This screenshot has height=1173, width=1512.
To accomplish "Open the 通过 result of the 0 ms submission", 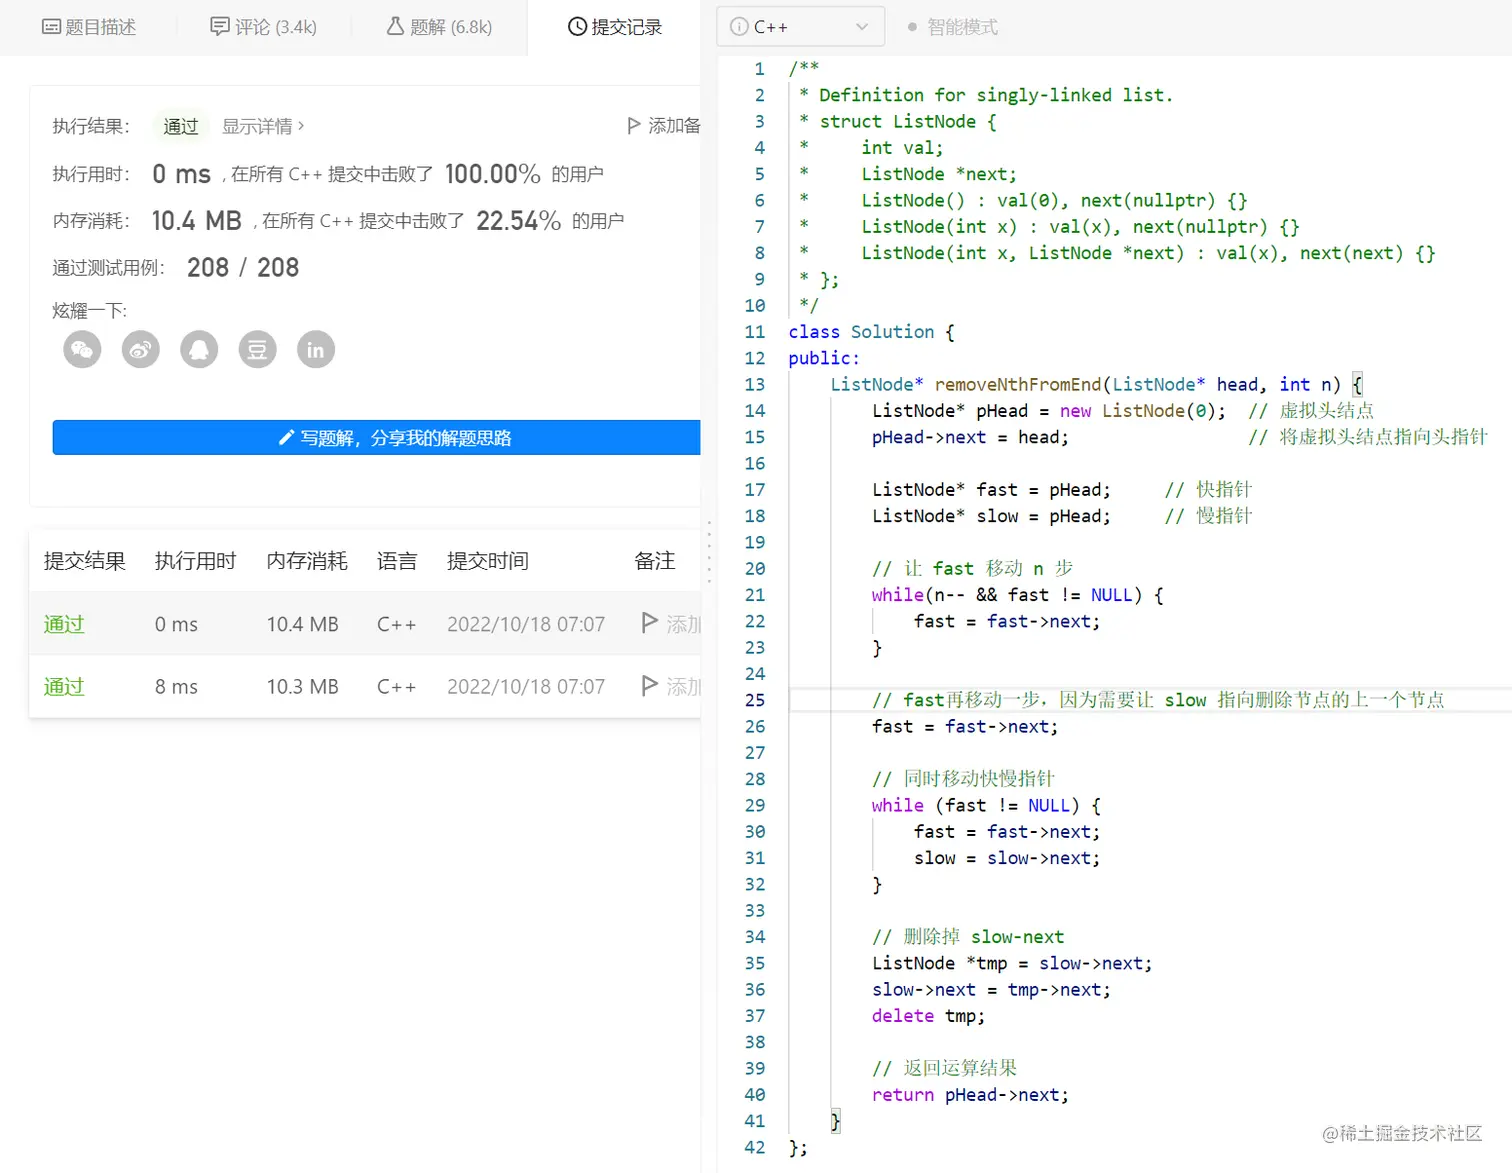I will [x=64, y=624].
